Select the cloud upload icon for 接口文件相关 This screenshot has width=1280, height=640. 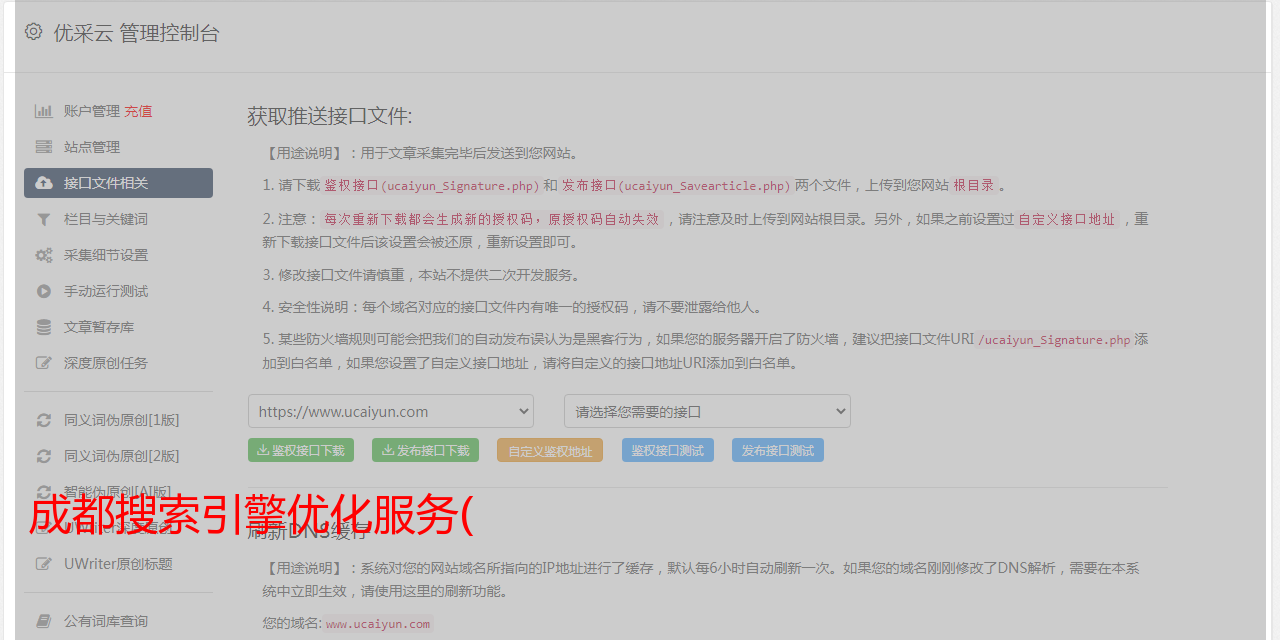[x=44, y=183]
